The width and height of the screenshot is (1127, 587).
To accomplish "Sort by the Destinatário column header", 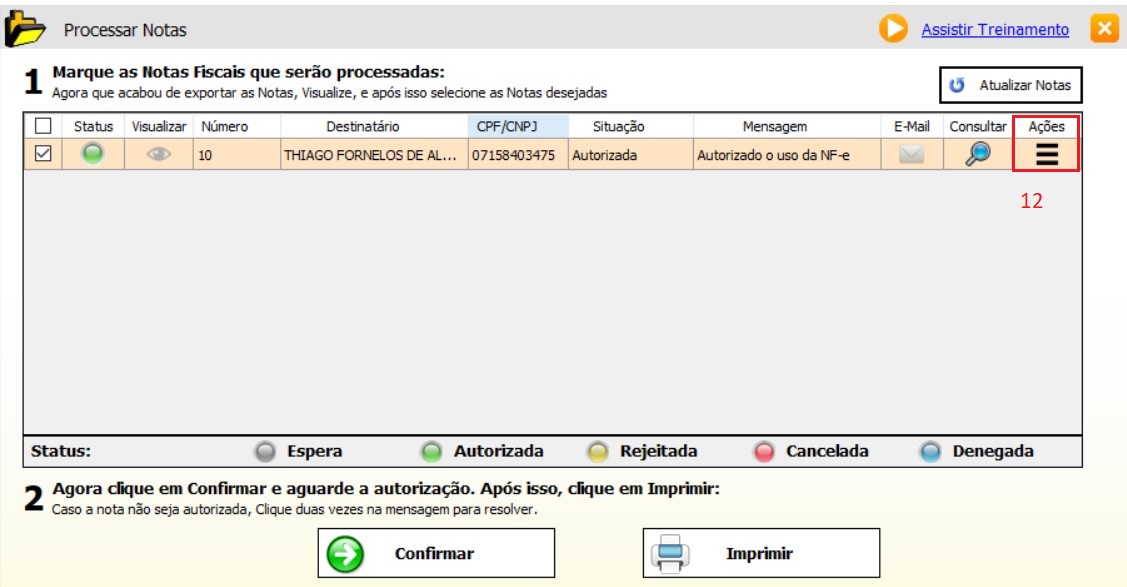I will 362,127.
